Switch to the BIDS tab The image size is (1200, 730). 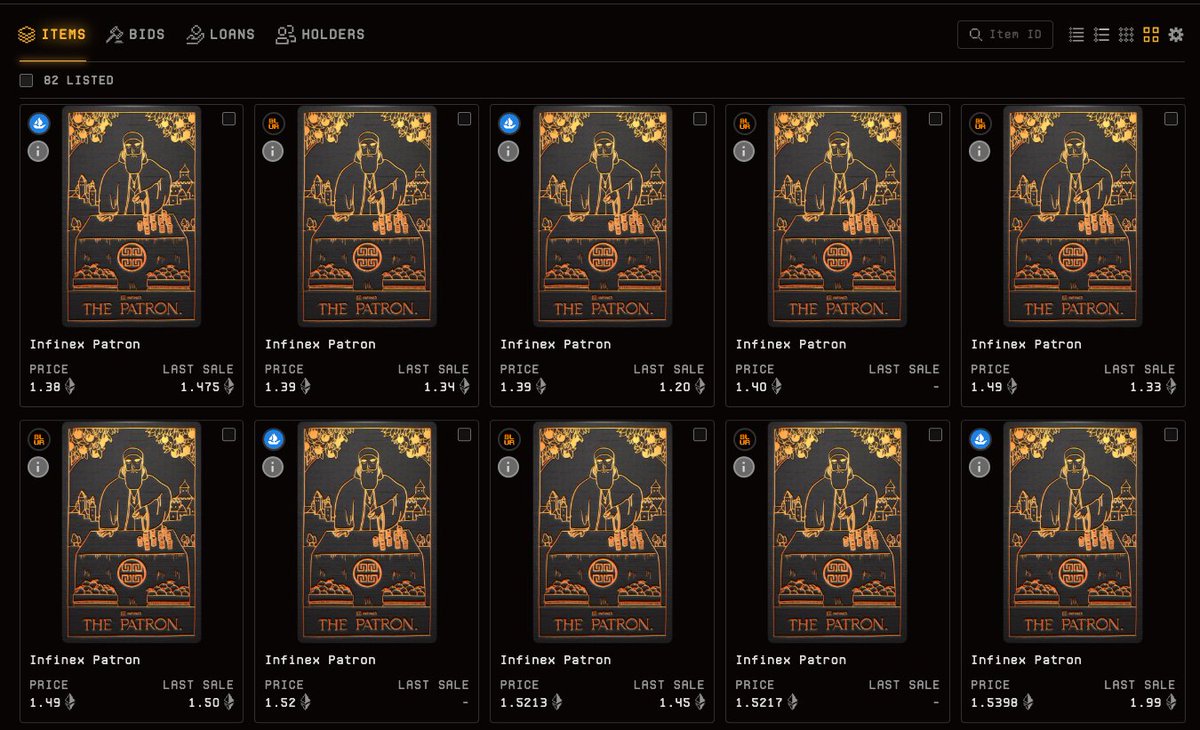136,35
